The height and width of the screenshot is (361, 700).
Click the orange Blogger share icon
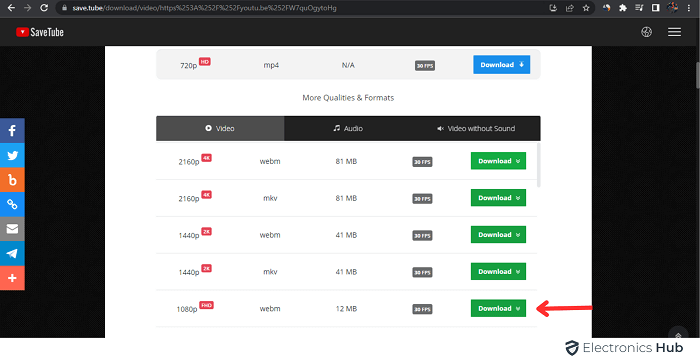point(12,180)
